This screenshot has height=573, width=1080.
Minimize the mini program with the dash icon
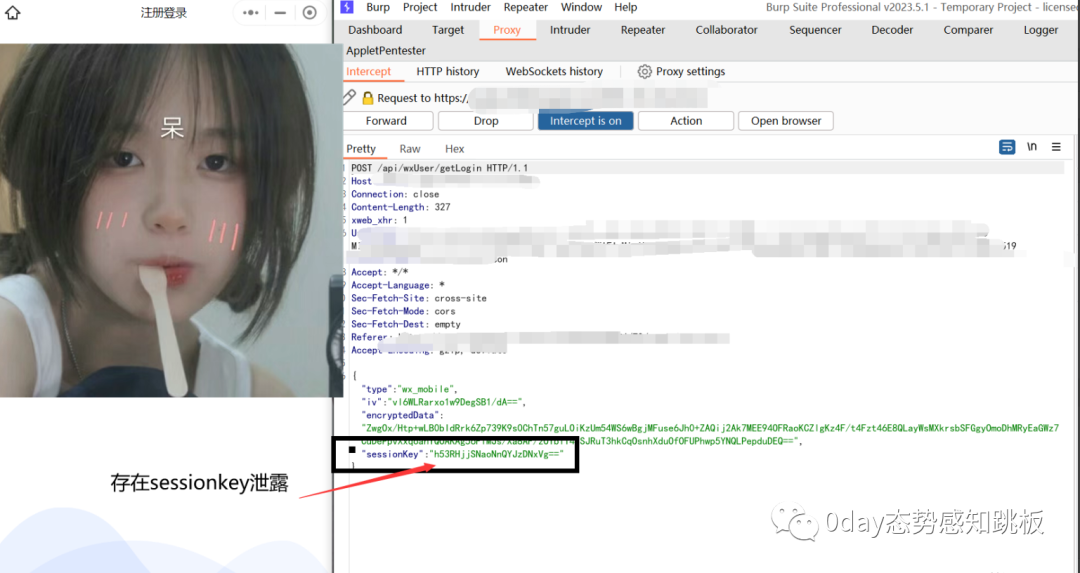point(280,12)
